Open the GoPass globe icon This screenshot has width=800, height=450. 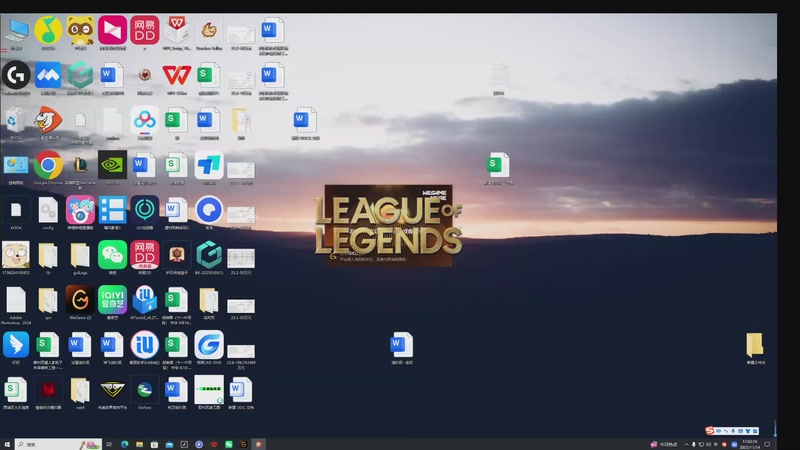pos(144,390)
